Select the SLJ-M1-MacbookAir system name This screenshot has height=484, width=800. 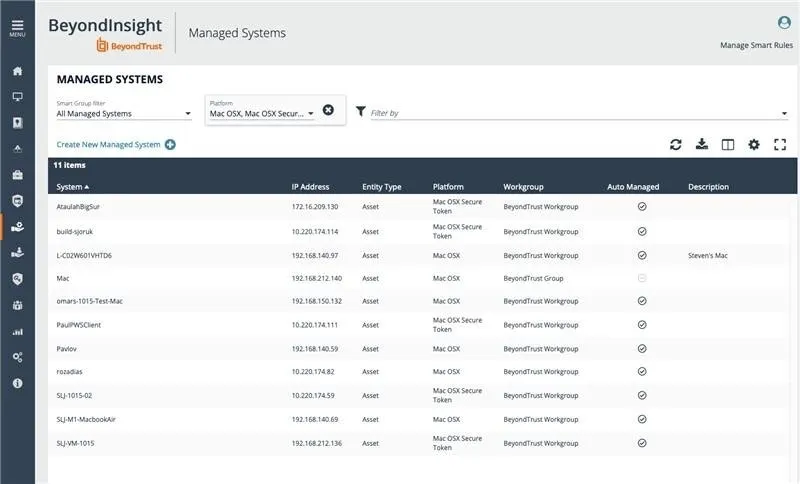pyautogui.click(x=86, y=419)
